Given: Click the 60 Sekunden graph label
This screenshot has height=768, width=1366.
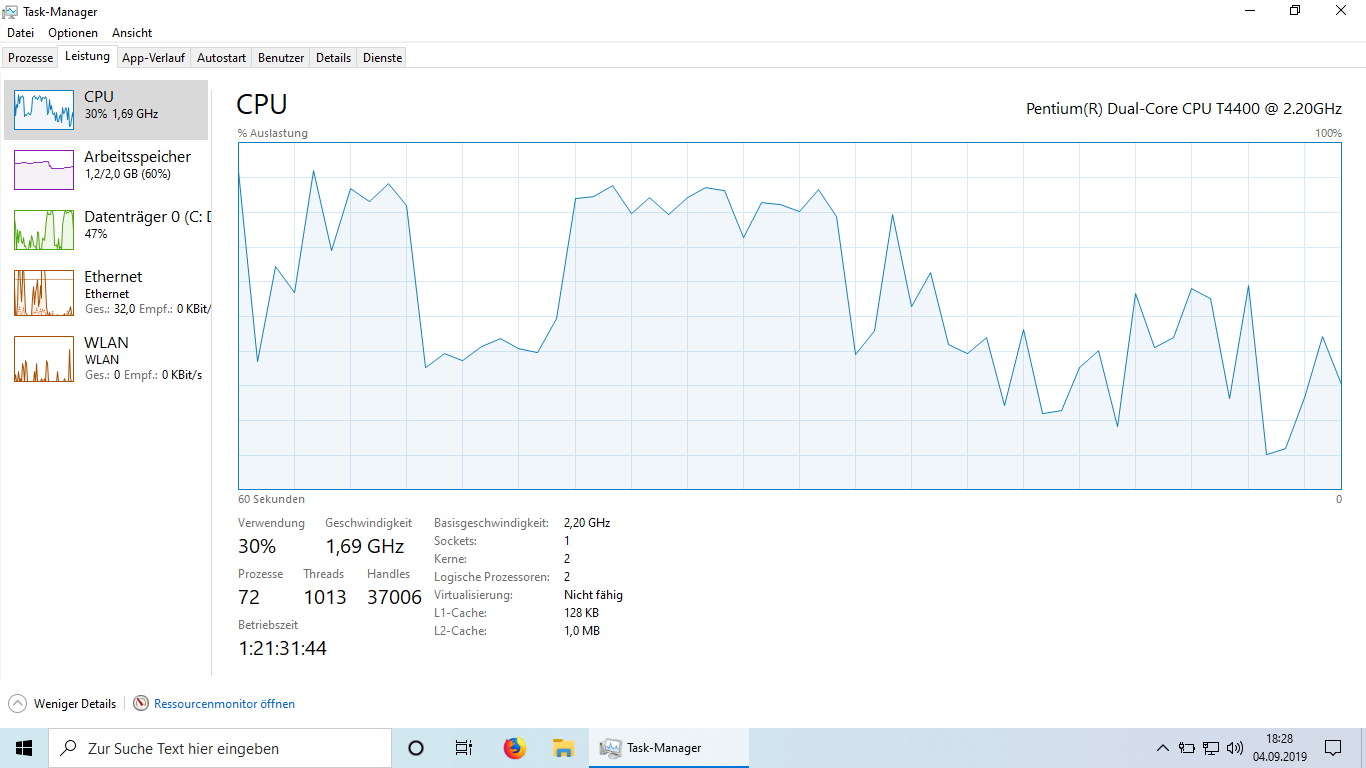Looking at the screenshot, I should (271, 499).
